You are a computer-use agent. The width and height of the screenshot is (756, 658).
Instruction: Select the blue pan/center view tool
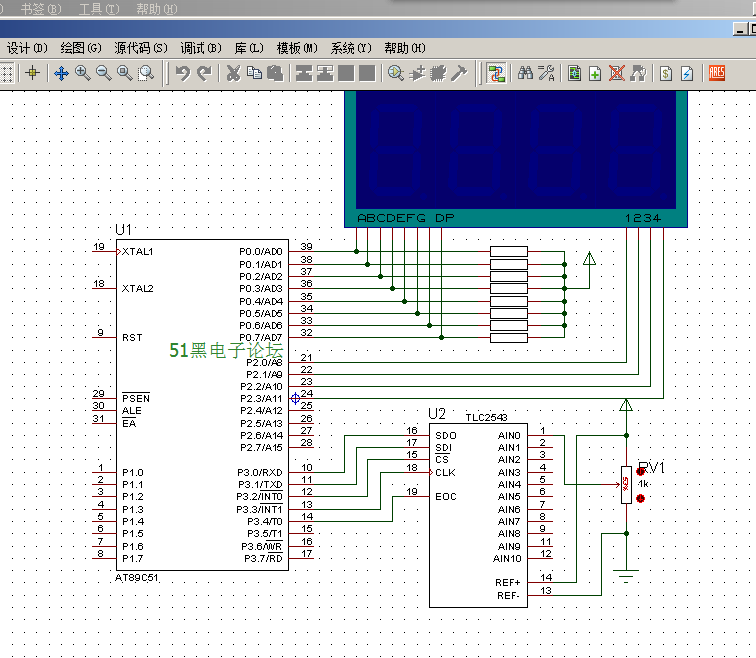[61, 73]
